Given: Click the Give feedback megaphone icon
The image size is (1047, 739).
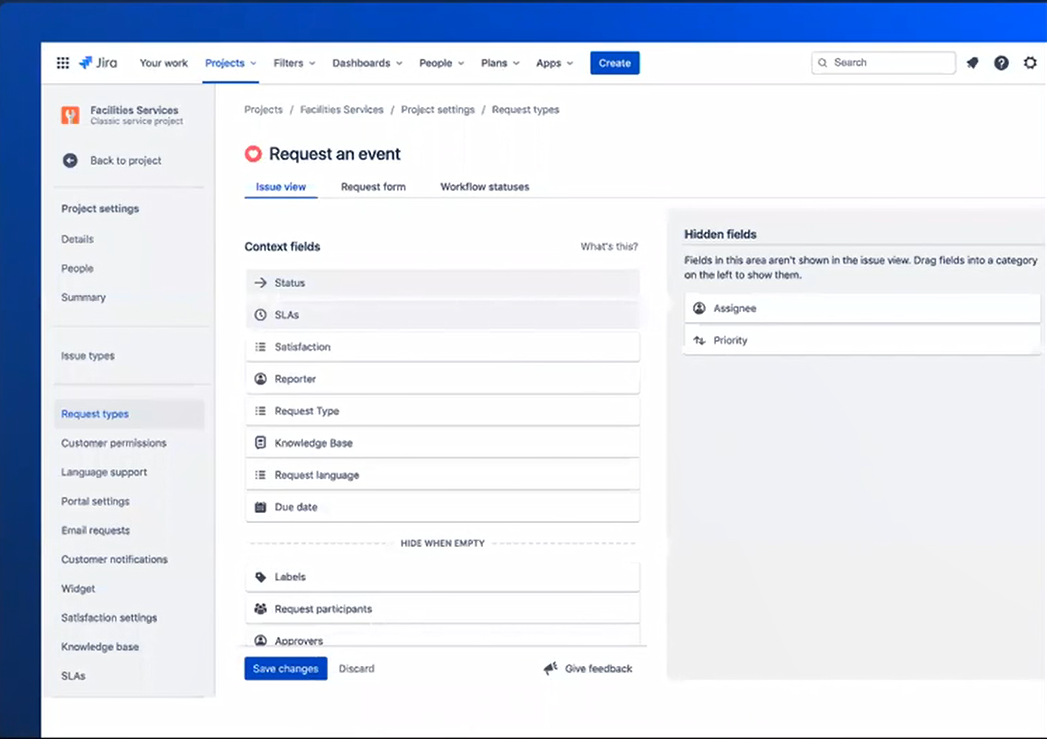Looking at the screenshot, I should click(550, 668).
